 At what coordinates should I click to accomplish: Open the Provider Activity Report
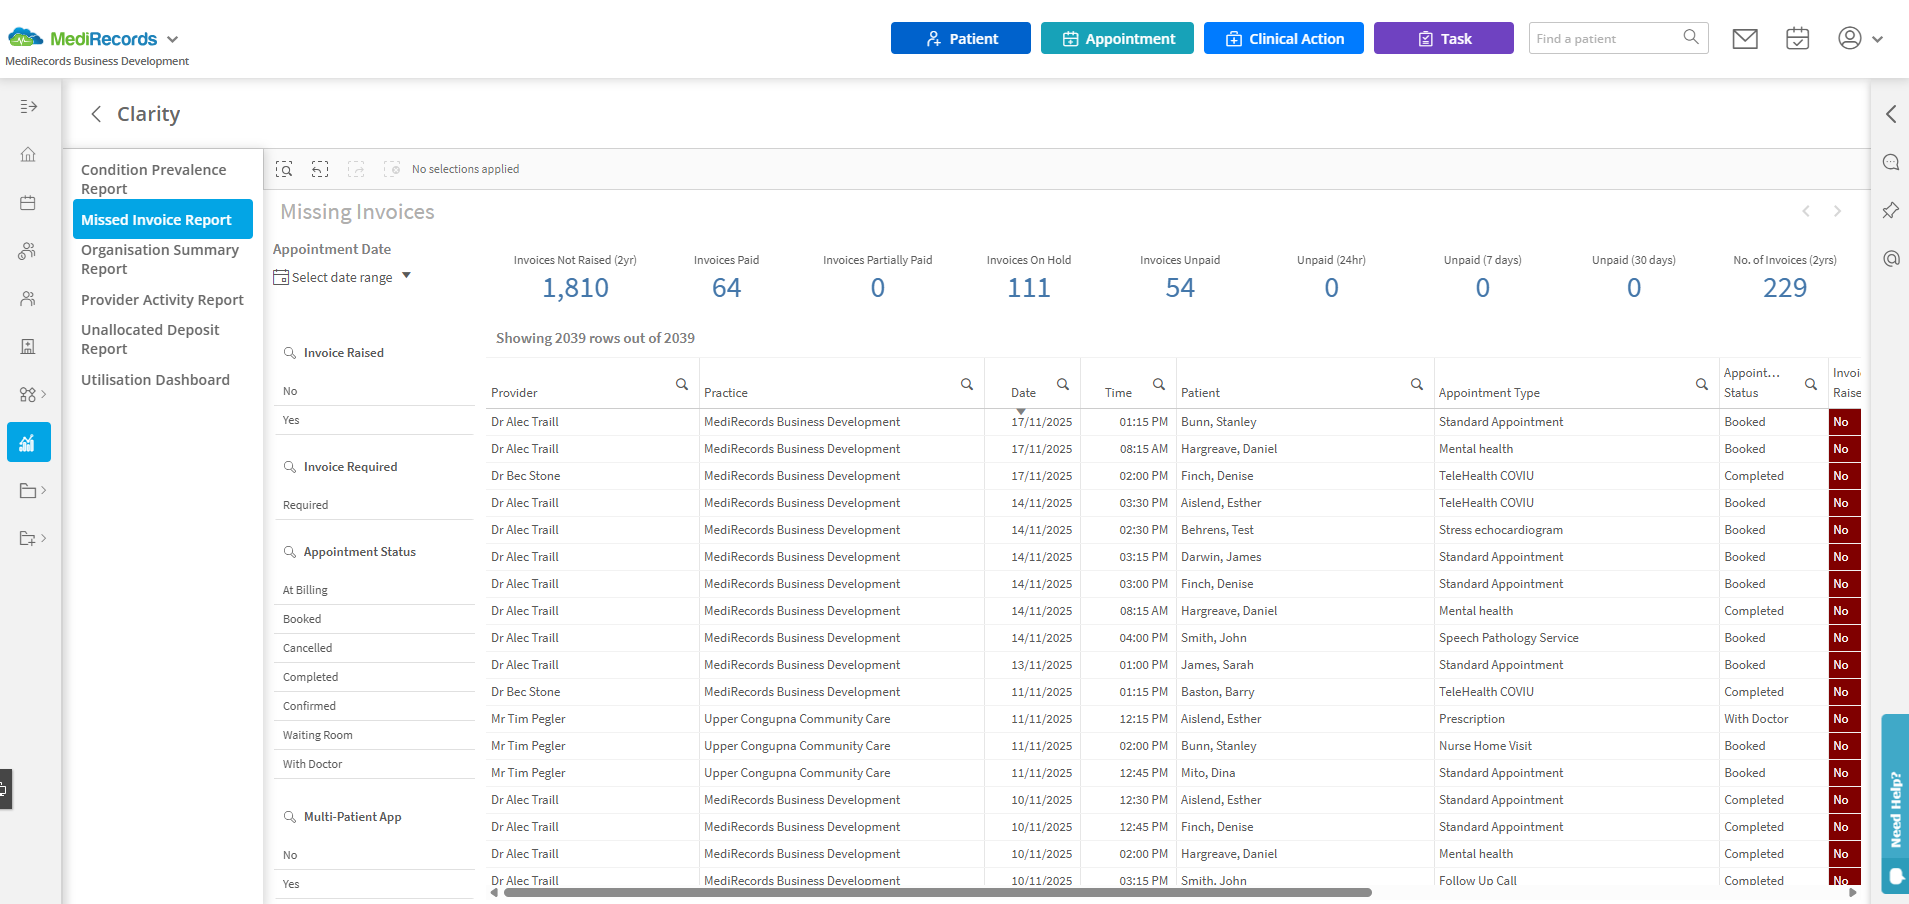coord(162,300)
